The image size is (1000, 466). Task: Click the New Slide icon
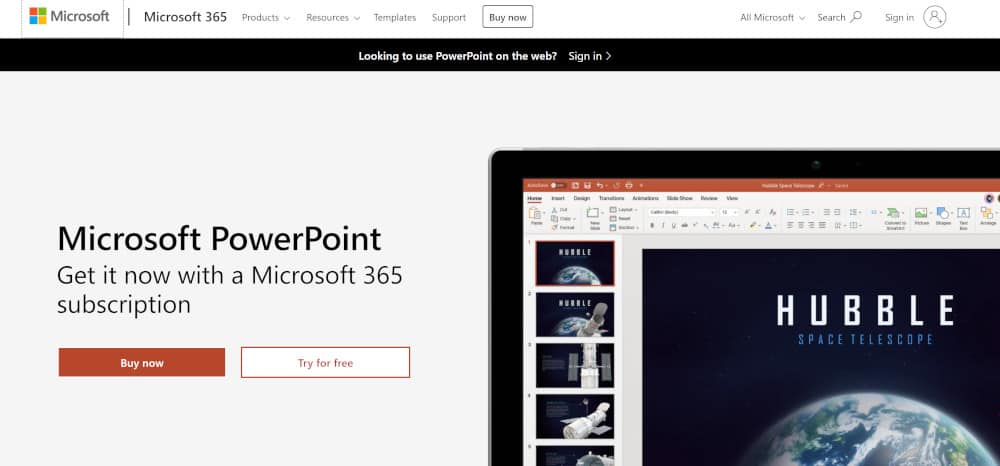(x=593, y=213)
